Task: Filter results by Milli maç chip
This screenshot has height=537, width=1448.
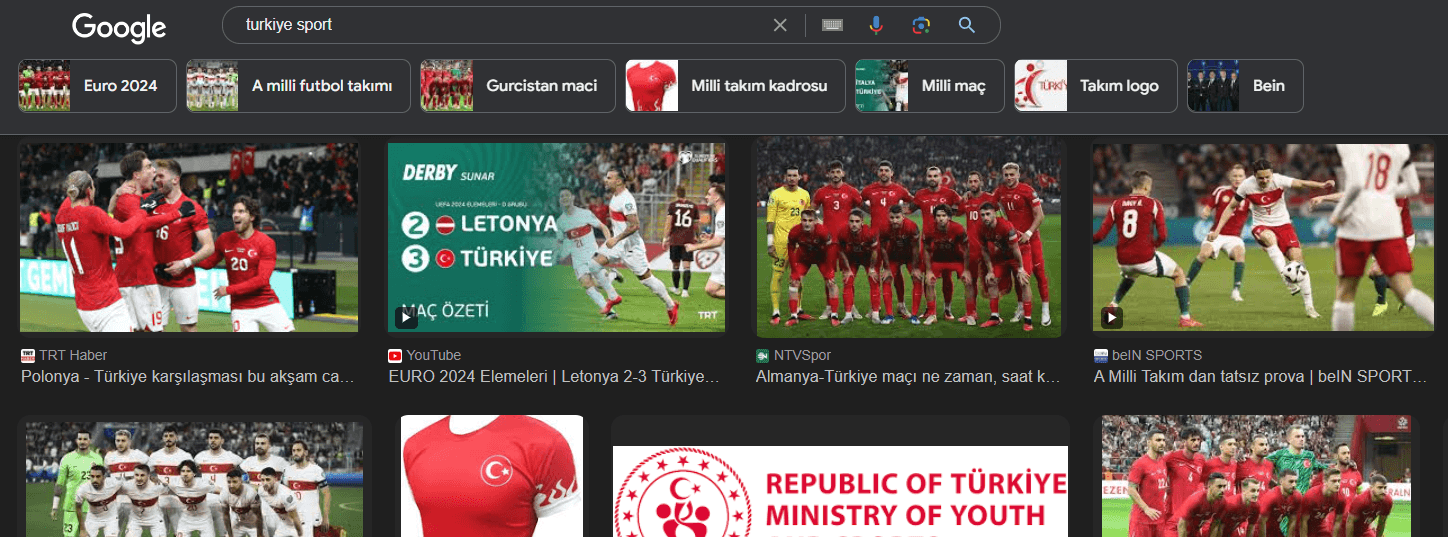Action: (x=929, y=86)
